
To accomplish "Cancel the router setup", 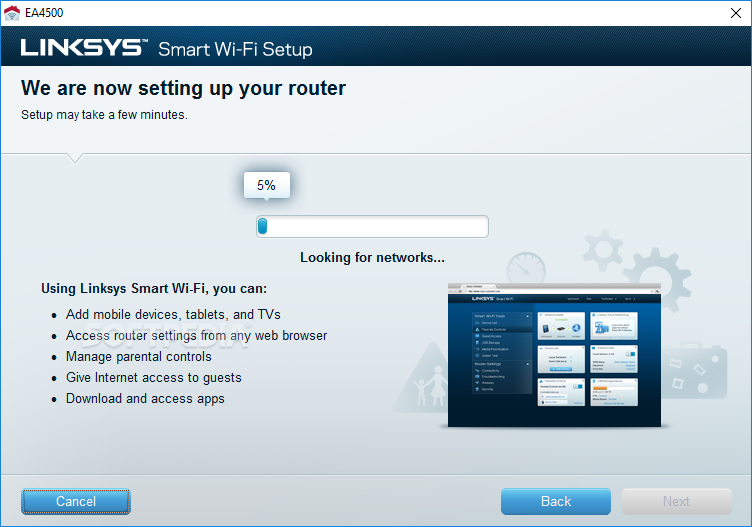I will 76,502.
